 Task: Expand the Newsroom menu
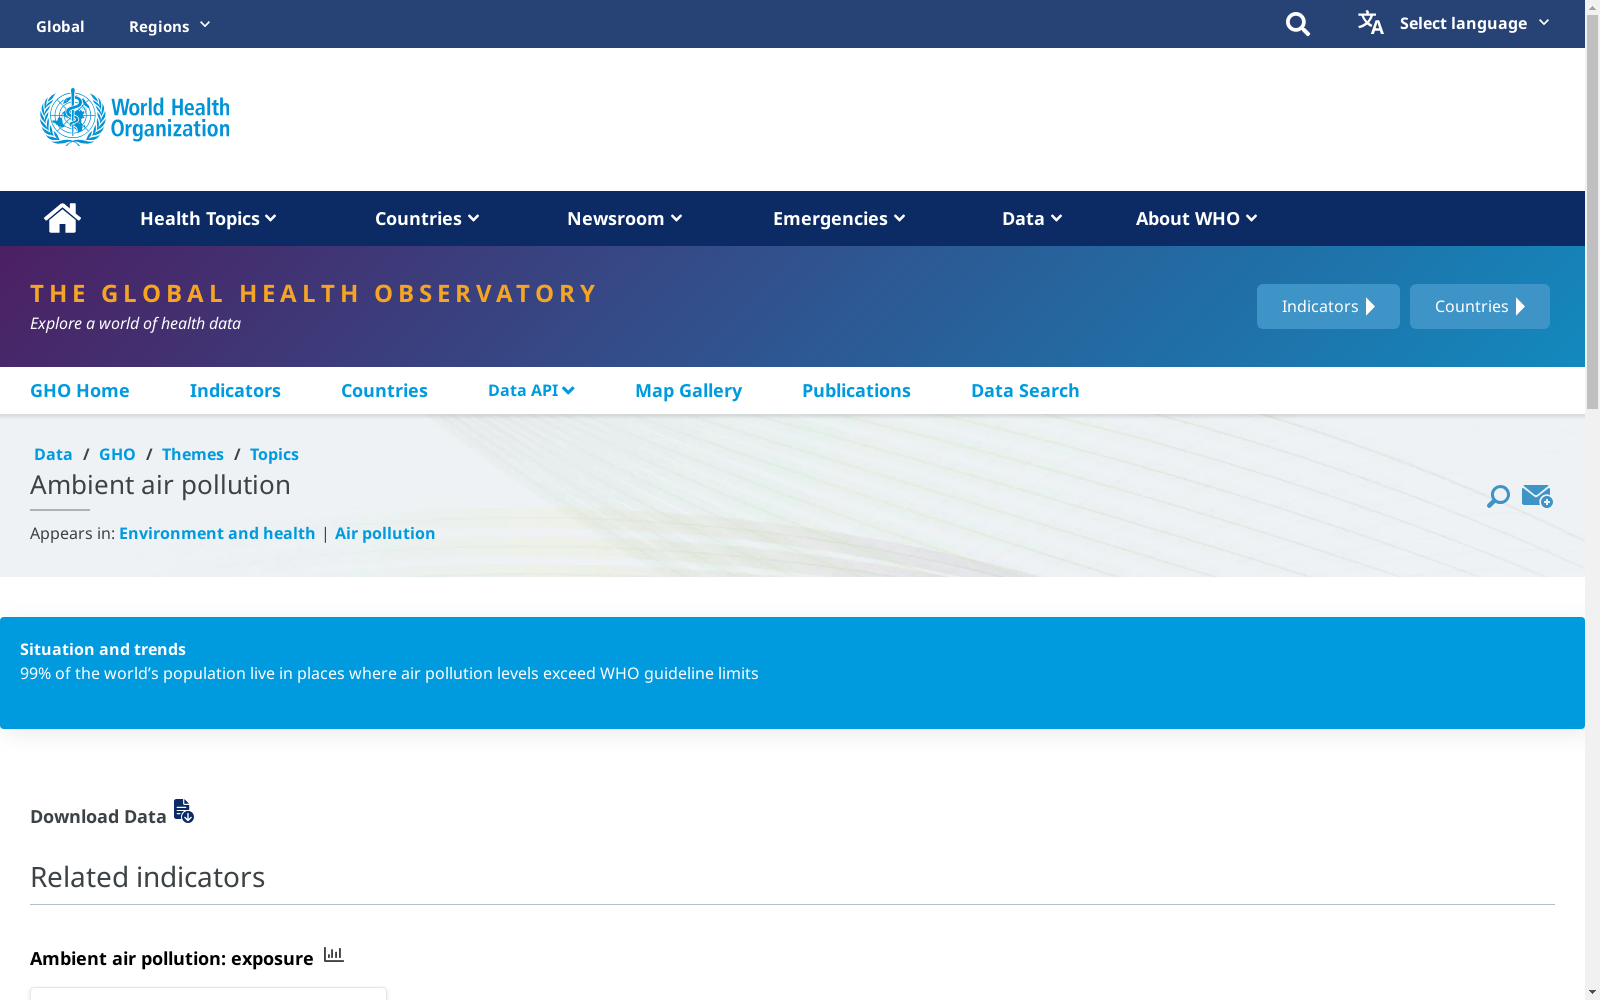pos(625,218)
